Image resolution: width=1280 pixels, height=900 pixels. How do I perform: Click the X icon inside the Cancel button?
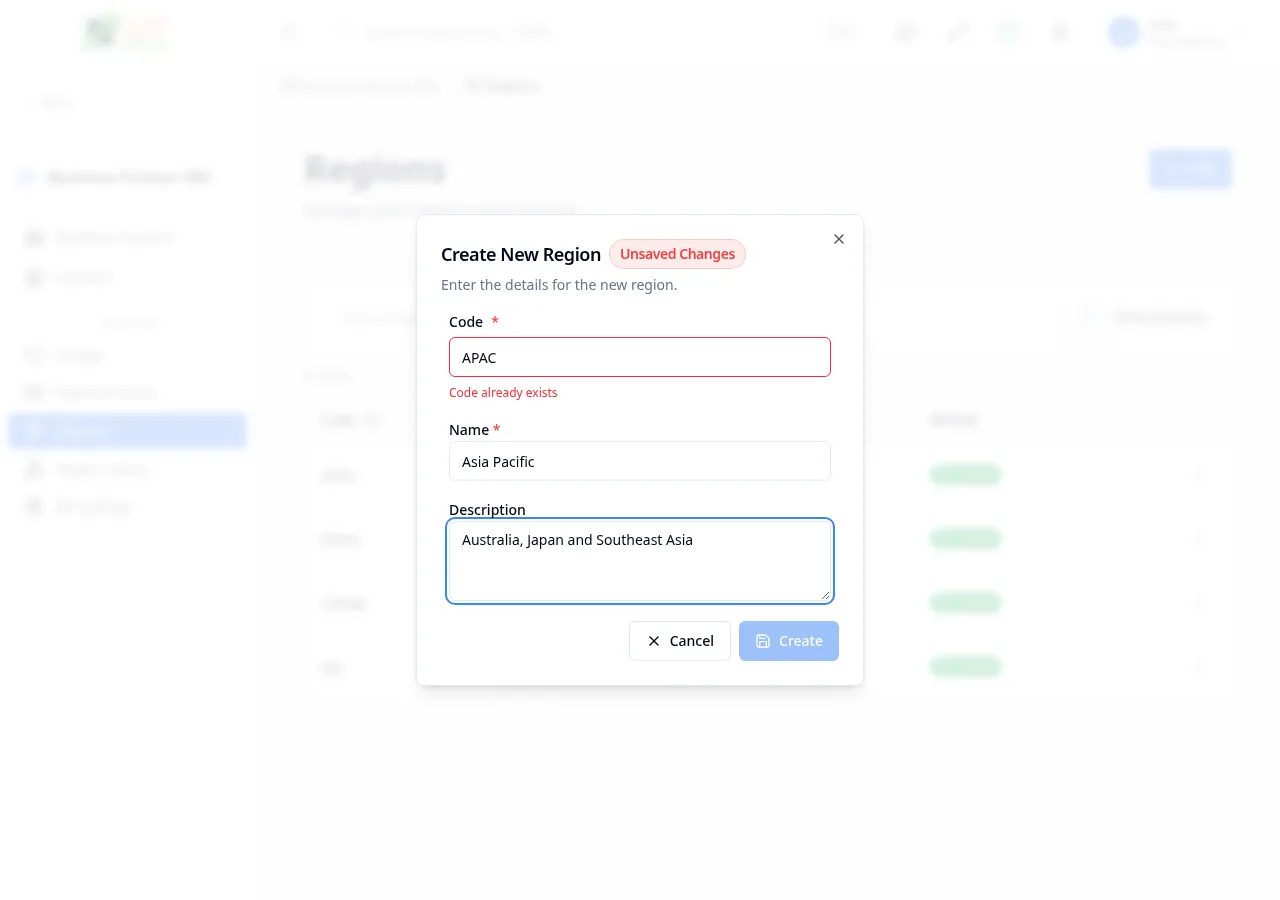[654, 641]
